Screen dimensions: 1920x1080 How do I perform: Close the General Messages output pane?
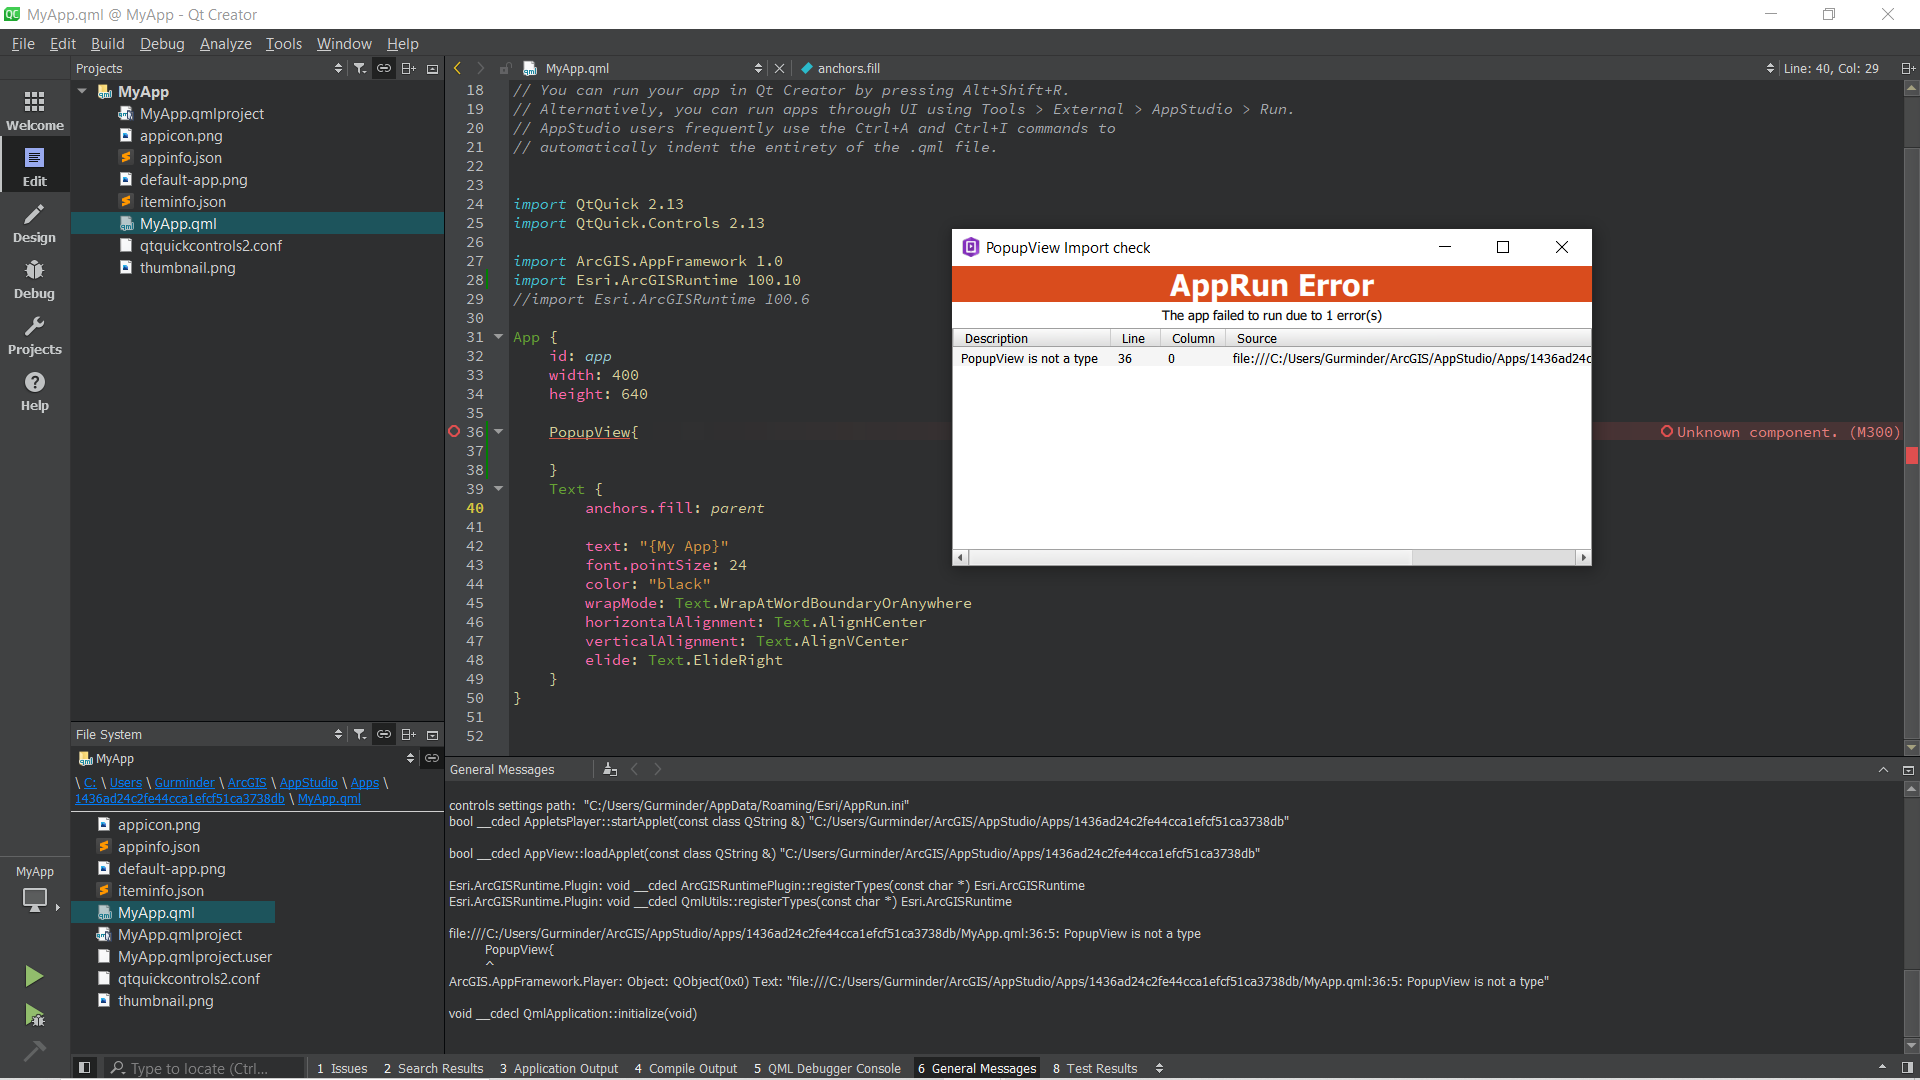point(1908,769)
